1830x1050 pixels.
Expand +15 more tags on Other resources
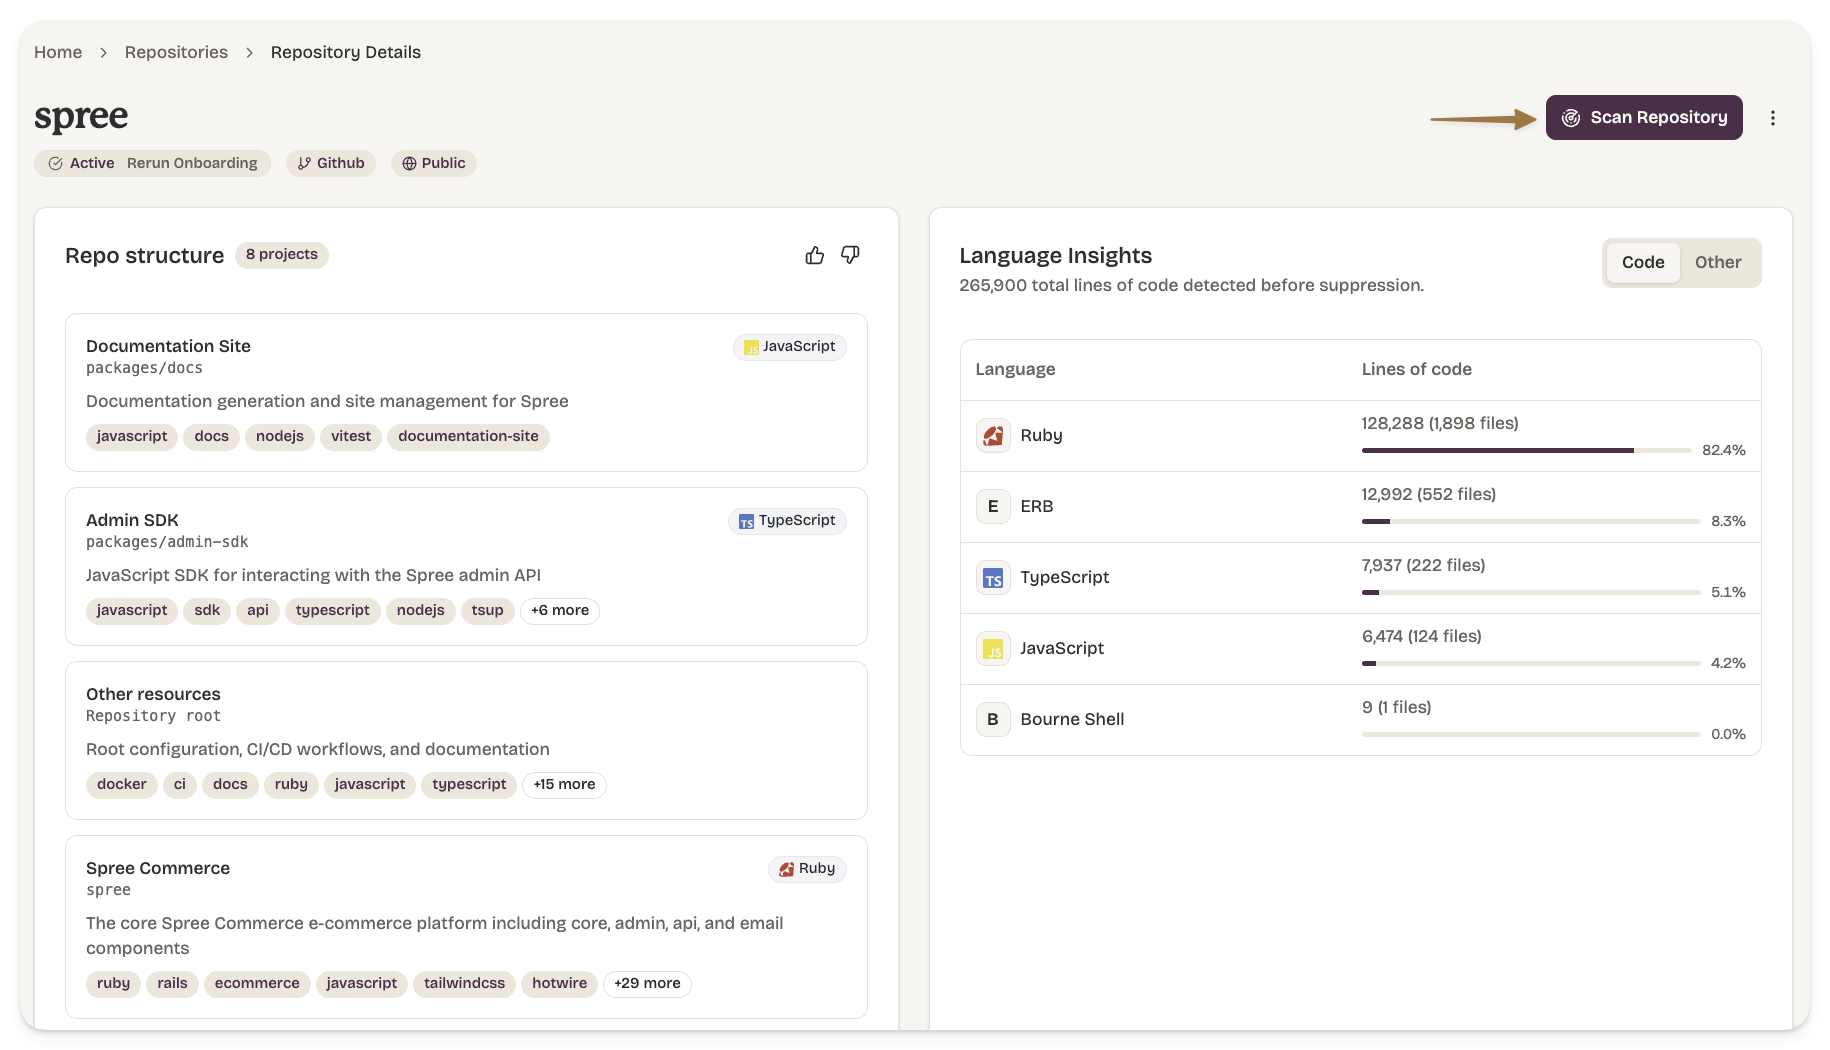pyautogui.click(x=564, y=785)
